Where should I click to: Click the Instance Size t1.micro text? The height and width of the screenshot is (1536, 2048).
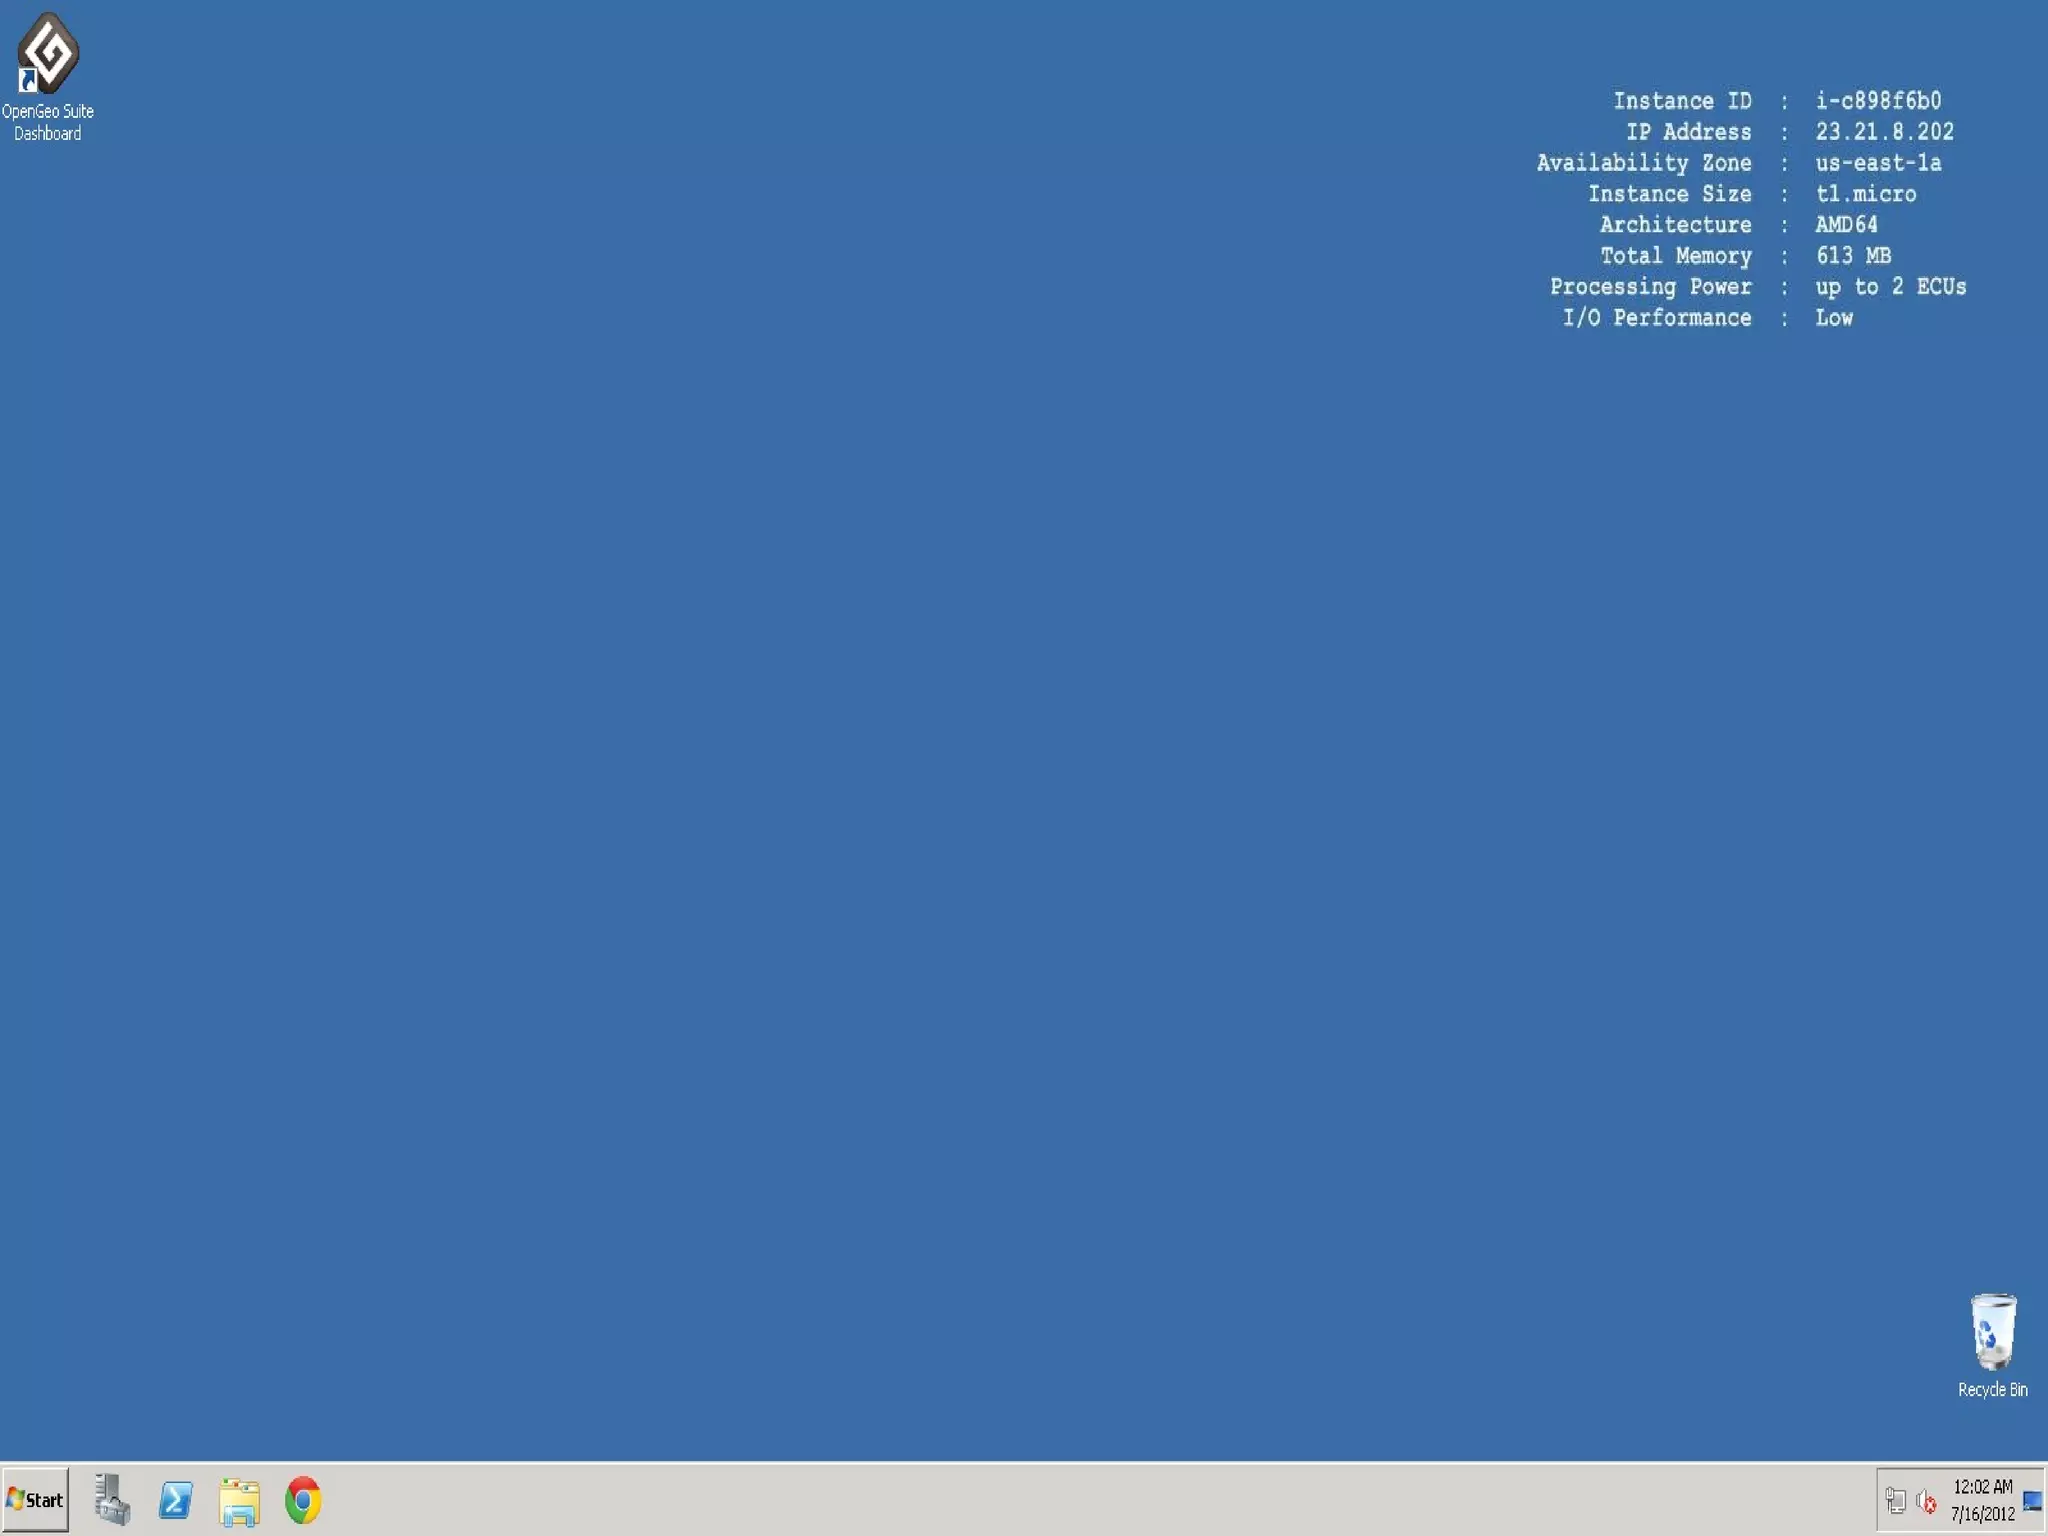pos(1865,194)
